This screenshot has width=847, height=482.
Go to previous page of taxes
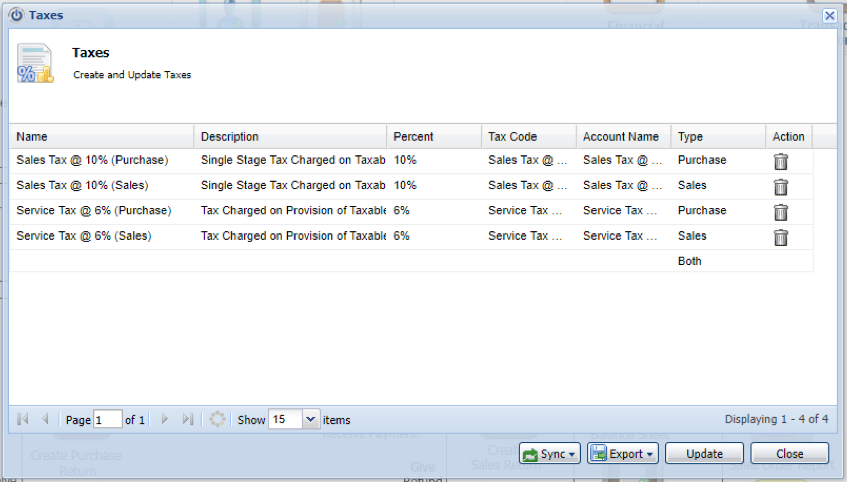[45, 420]
